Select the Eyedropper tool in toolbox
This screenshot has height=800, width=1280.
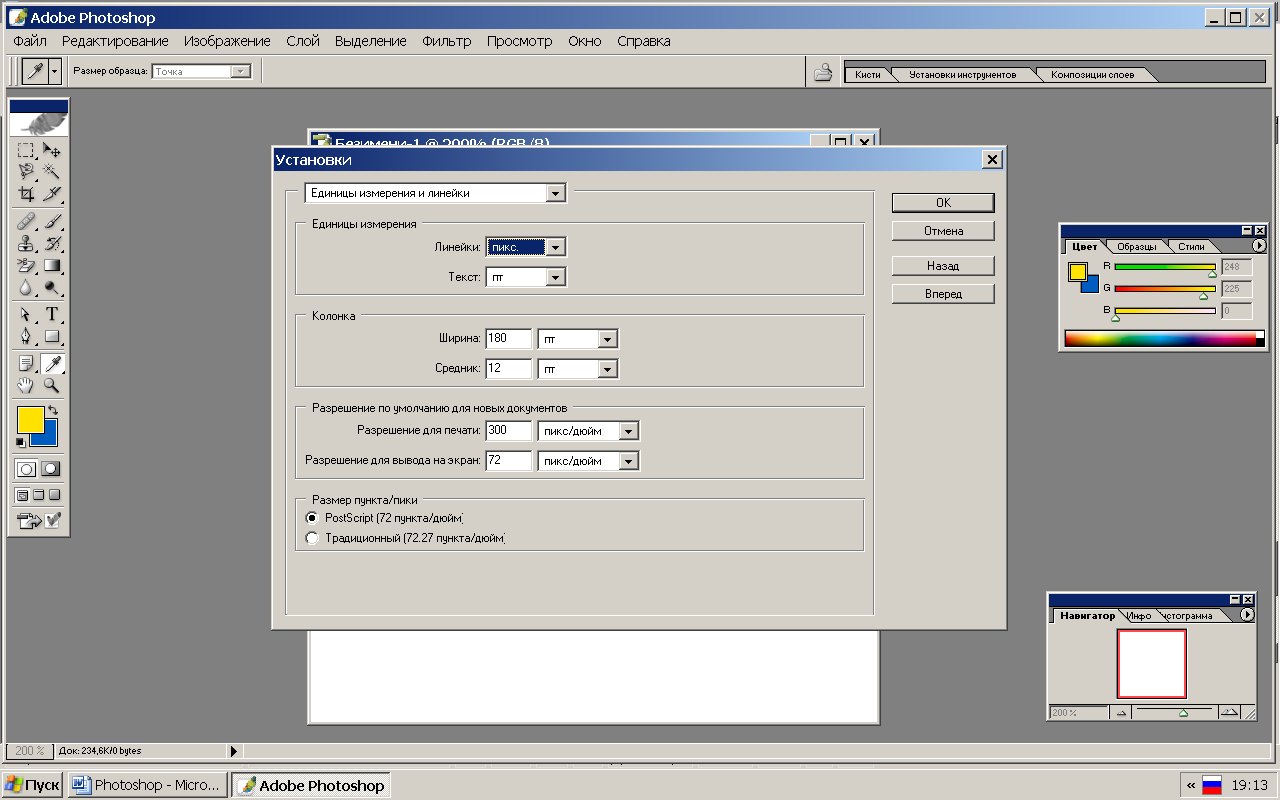pos(52,363)
